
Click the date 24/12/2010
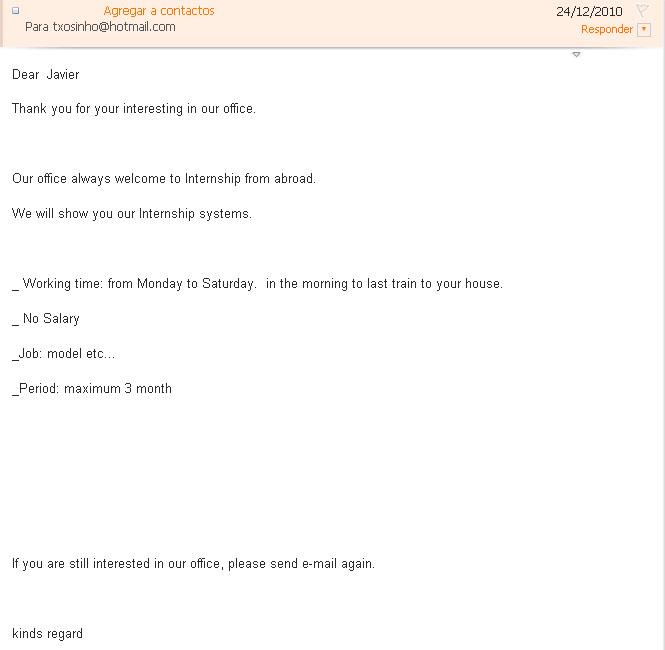click(x=589, y=12)
